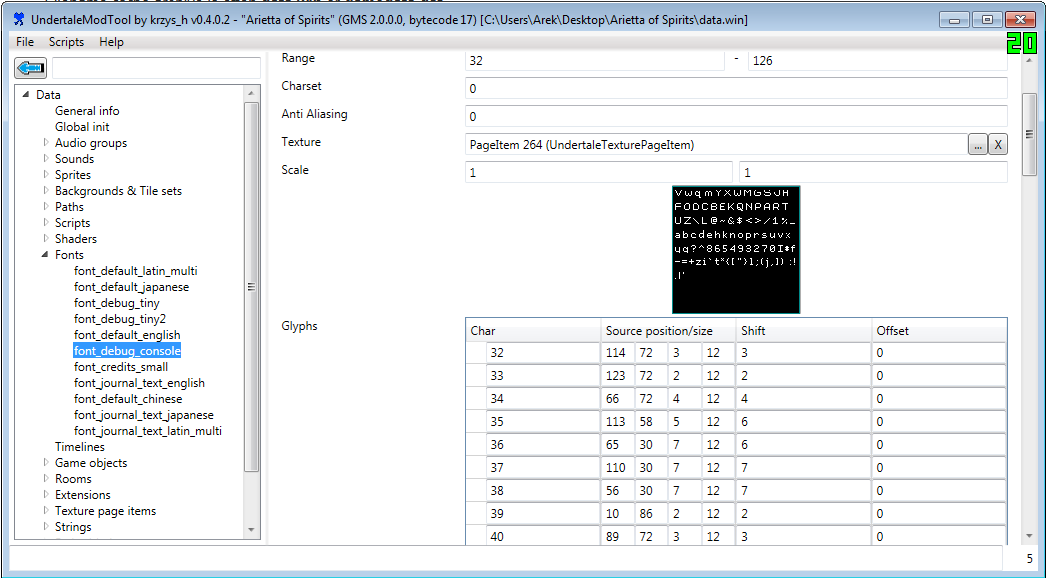Select the Timelines tree item
Screen dimensions: 1048x578
pos(80,447)
